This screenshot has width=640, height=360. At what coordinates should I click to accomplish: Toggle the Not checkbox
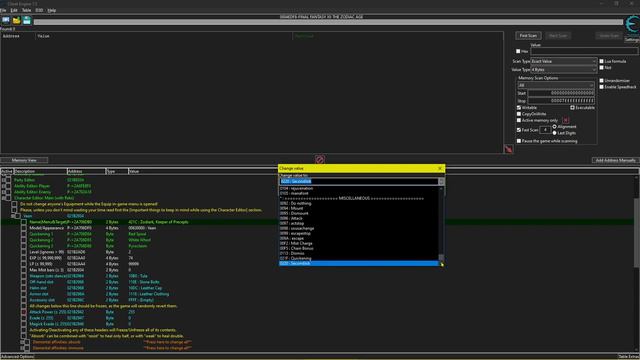601,68
